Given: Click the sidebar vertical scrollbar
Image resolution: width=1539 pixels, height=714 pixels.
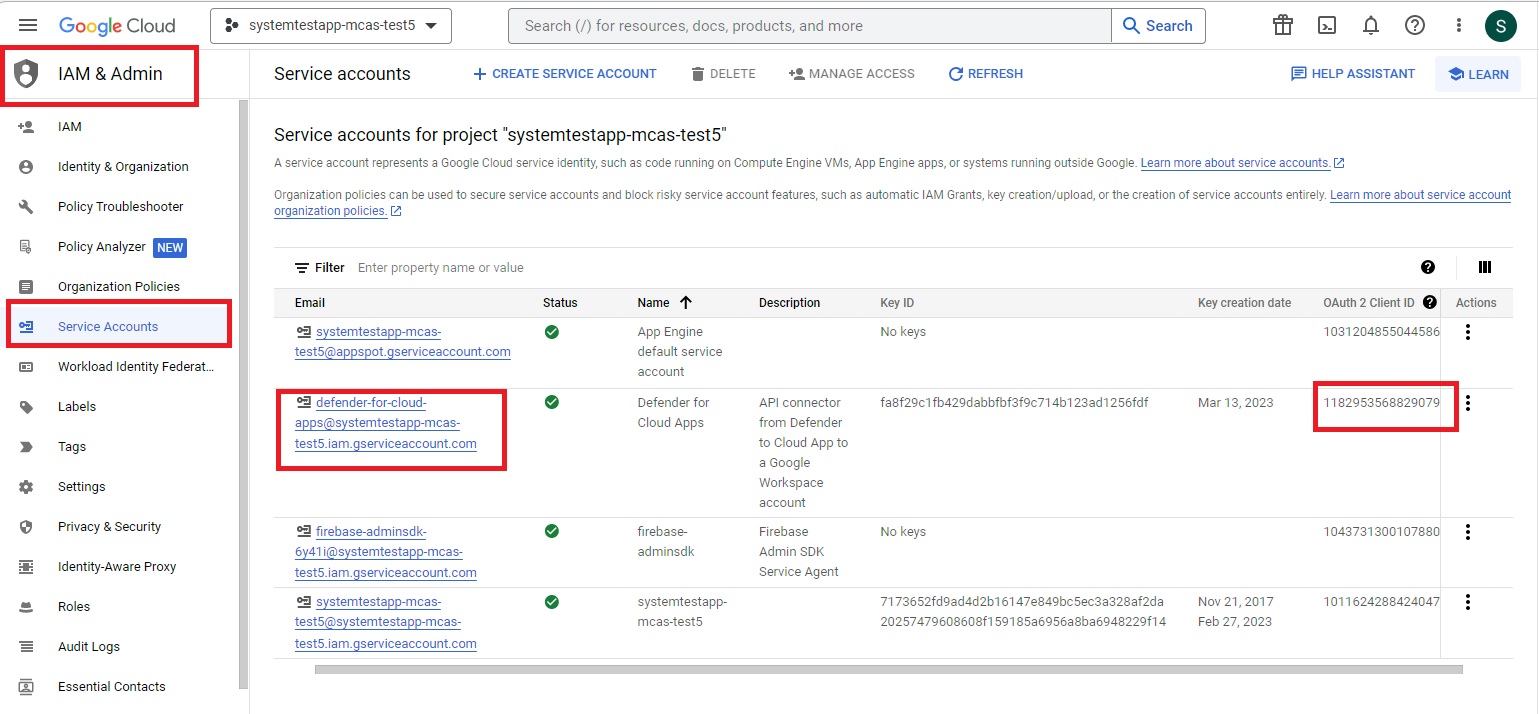Looking at the screenshot, I should pyautogui.click(x=243, y=394).
